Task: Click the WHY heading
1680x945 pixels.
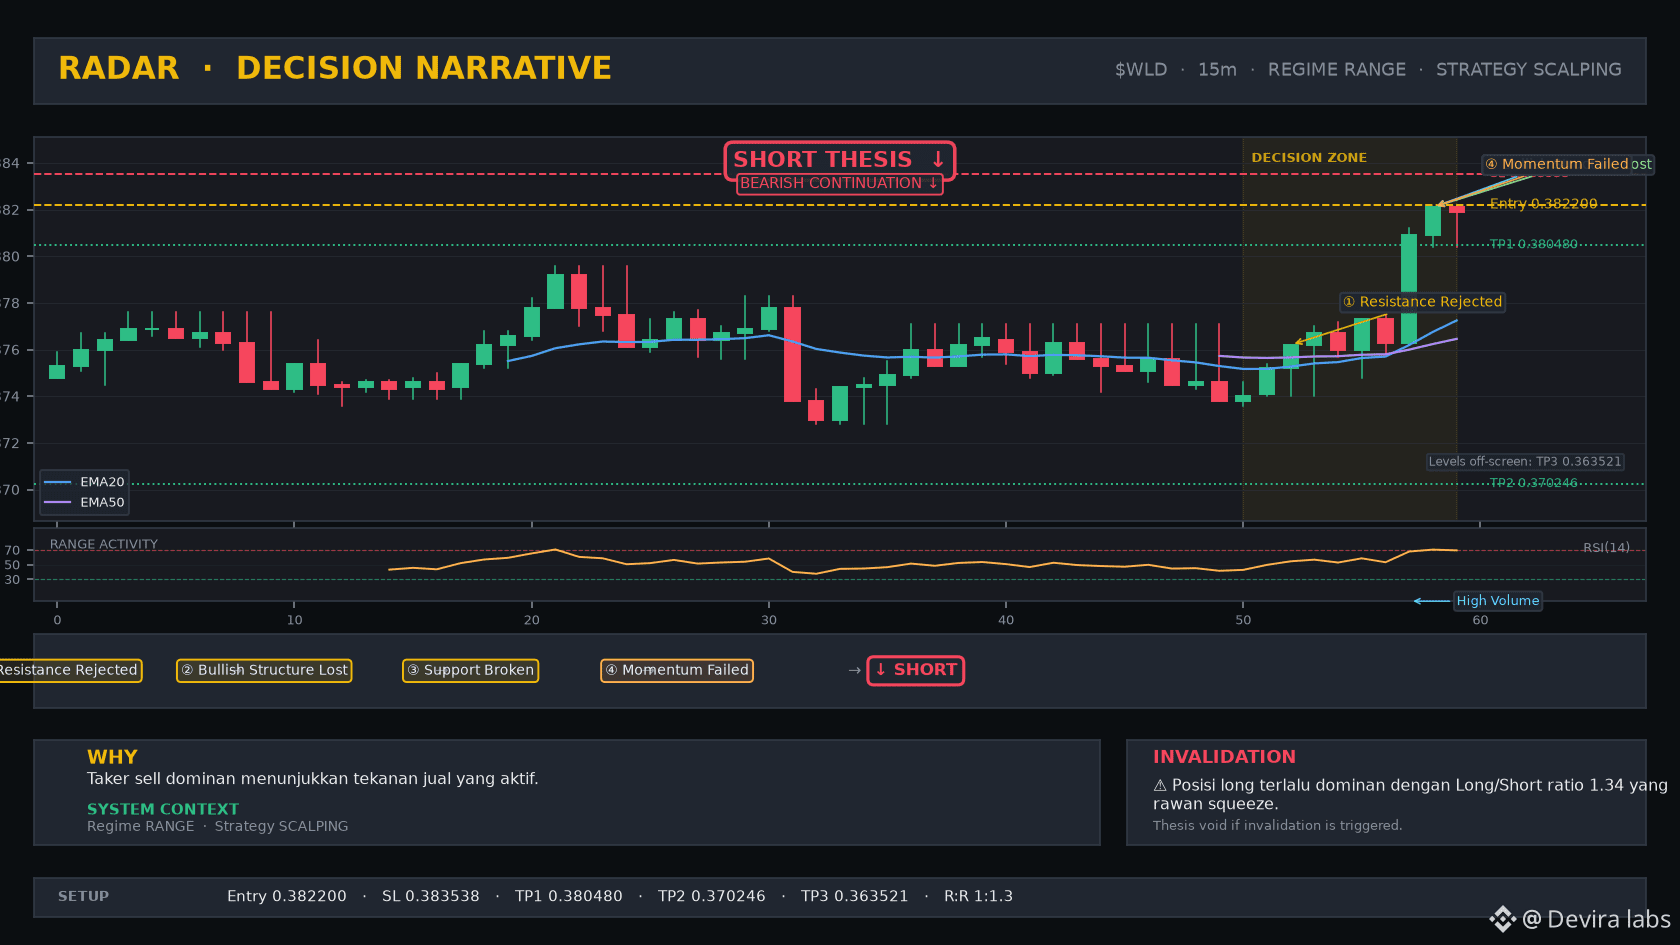Action: coord(112,757)
